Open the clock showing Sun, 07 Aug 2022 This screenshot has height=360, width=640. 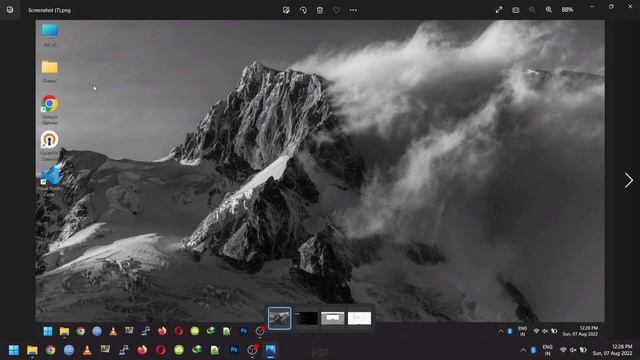tap(612, 350)
